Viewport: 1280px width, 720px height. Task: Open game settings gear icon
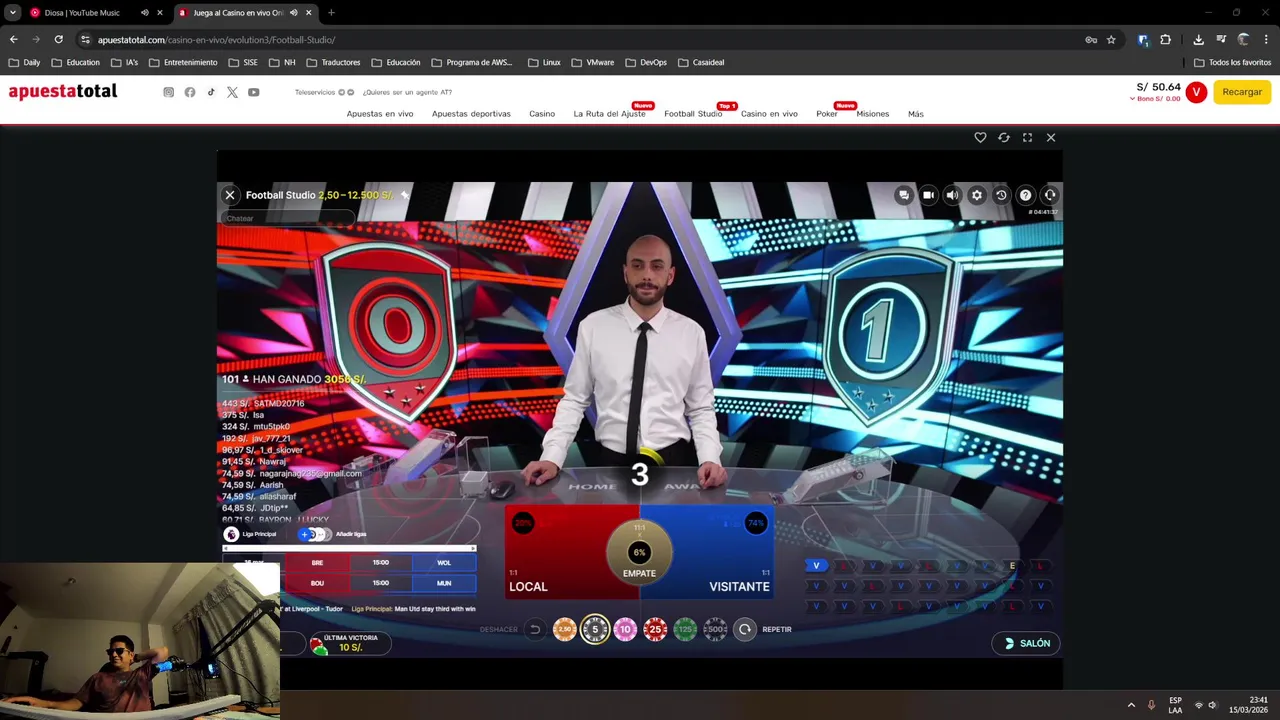point(977,195)
